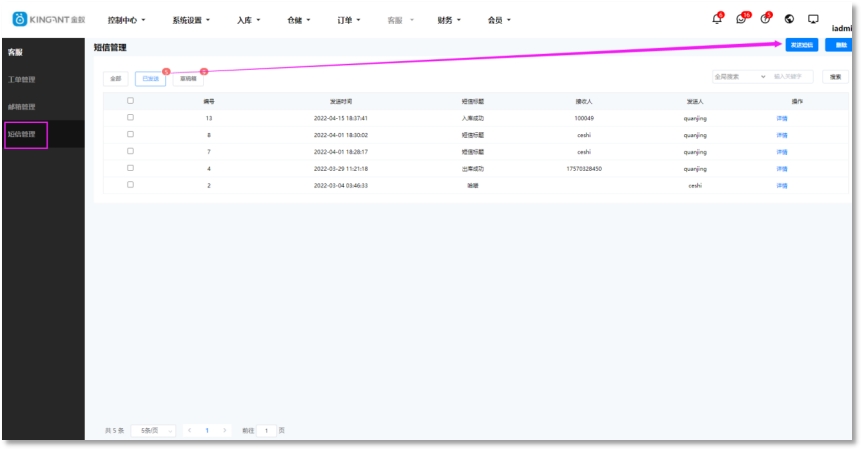This screenshot has width=862, height=450.
Task: Open the chat messages icon
Action: [x=741, y=19]
